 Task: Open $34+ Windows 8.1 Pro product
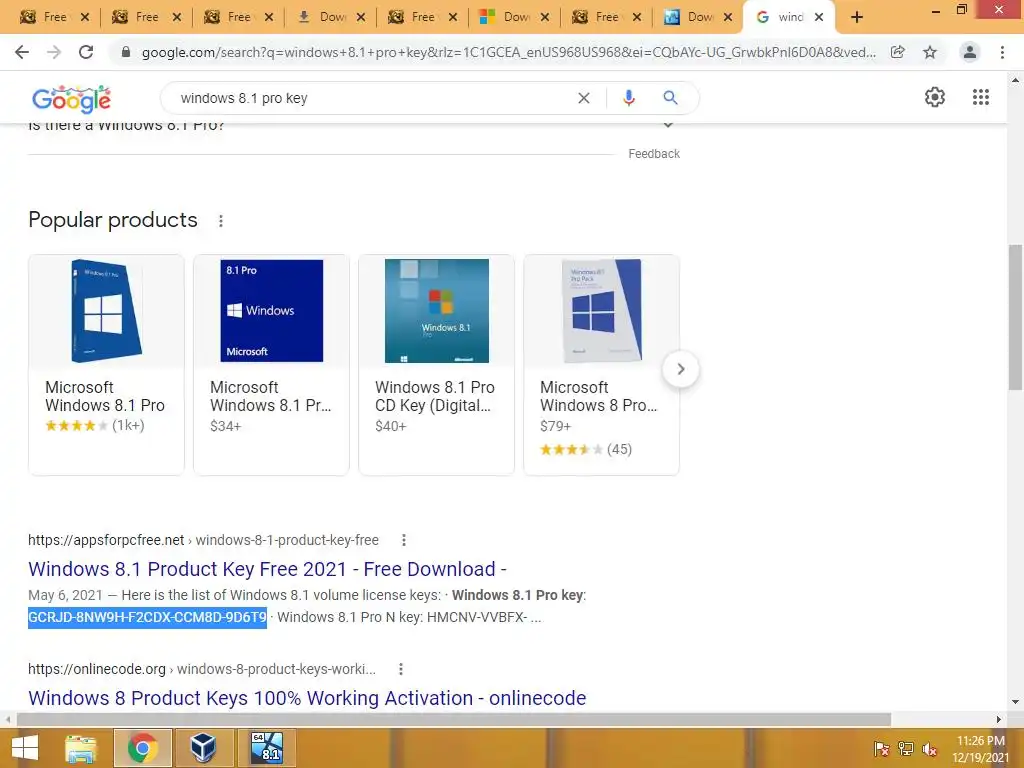click(x=271, y=364)
